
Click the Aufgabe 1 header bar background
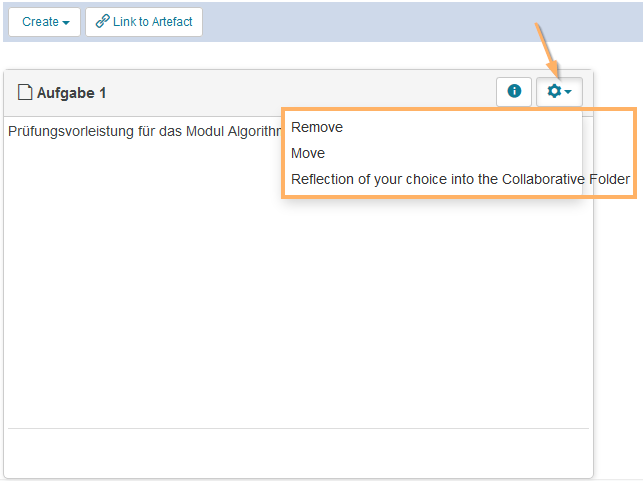300,92
